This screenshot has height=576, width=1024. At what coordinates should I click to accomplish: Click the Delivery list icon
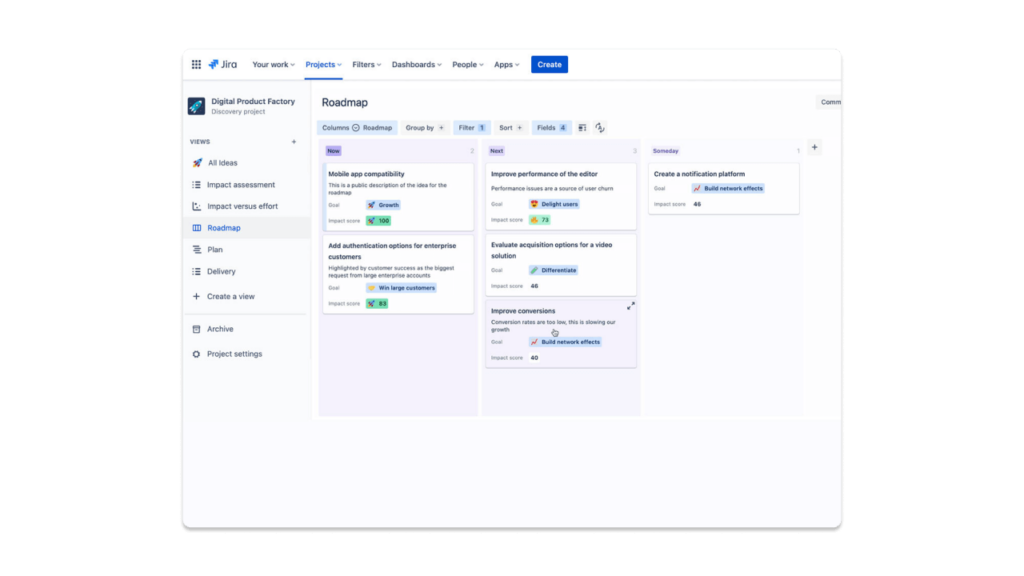coord(196,272)
